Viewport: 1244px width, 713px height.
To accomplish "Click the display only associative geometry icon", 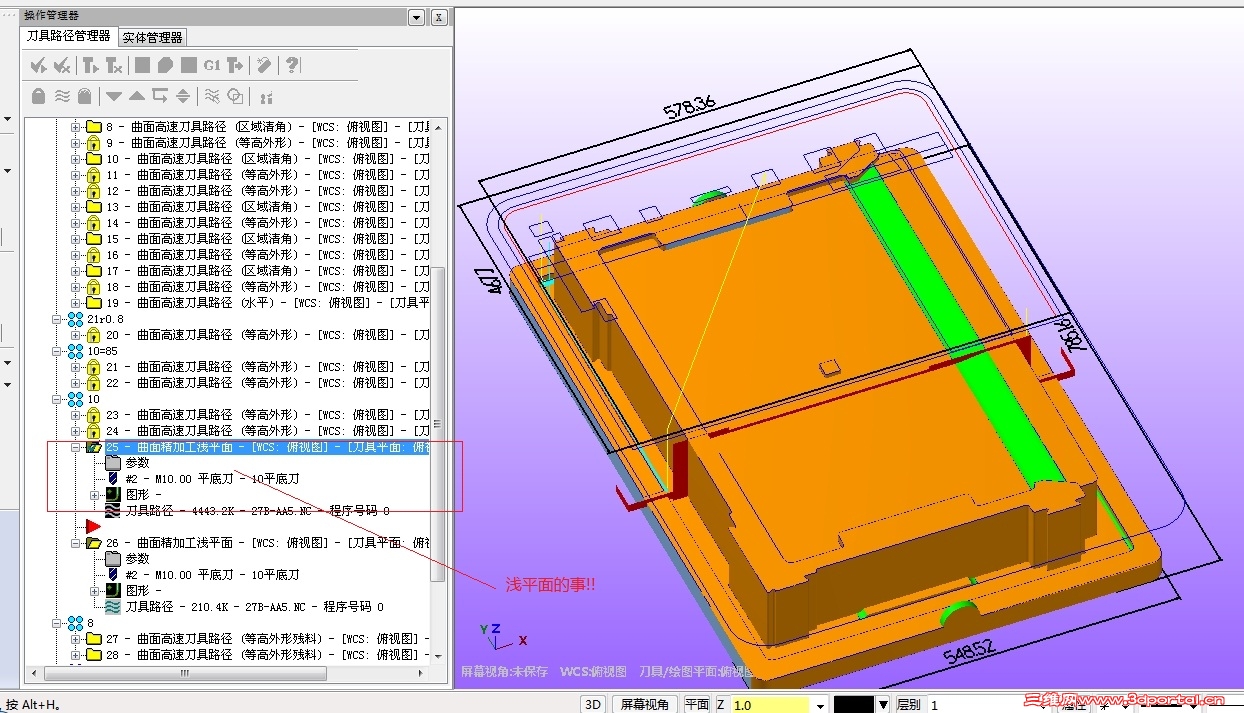I will (x=236, y=96).
